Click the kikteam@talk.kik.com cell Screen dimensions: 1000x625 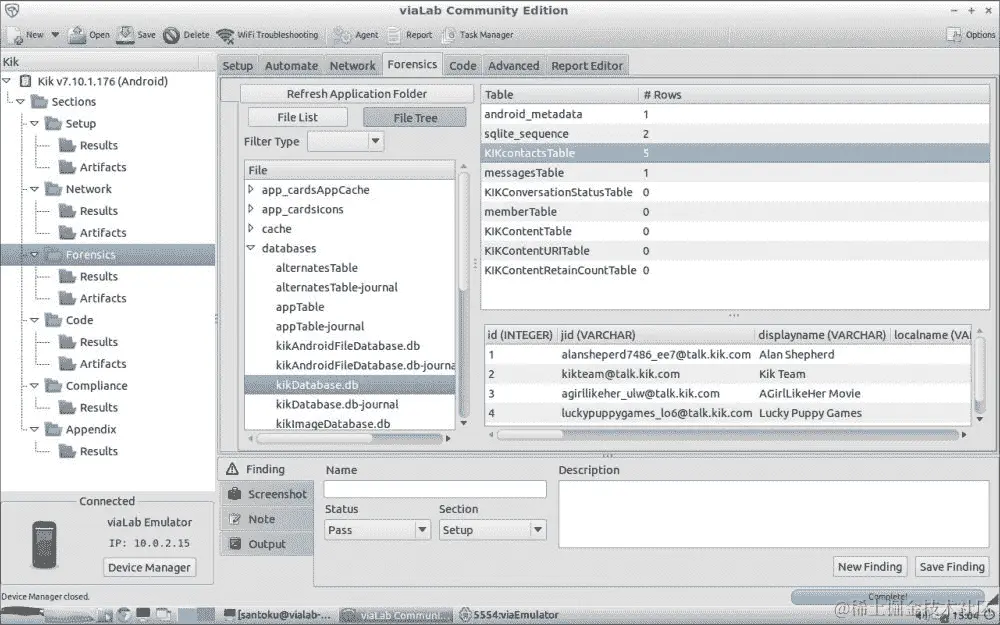(621, 374)
